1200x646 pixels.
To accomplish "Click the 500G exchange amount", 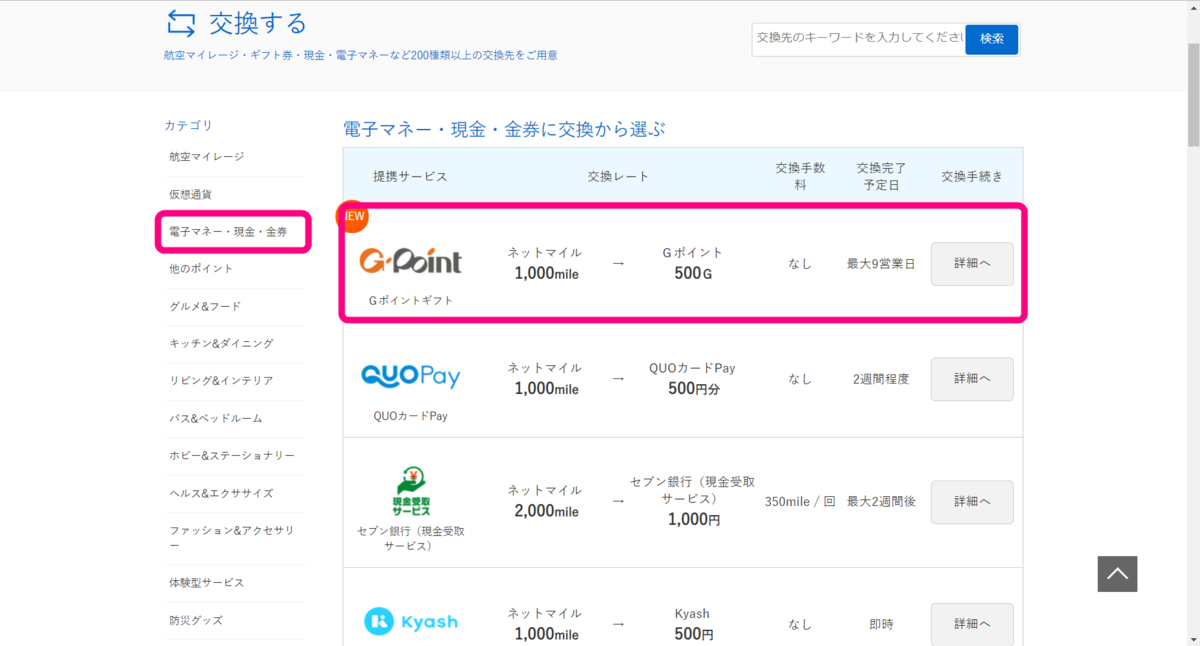I will [693, 273].
